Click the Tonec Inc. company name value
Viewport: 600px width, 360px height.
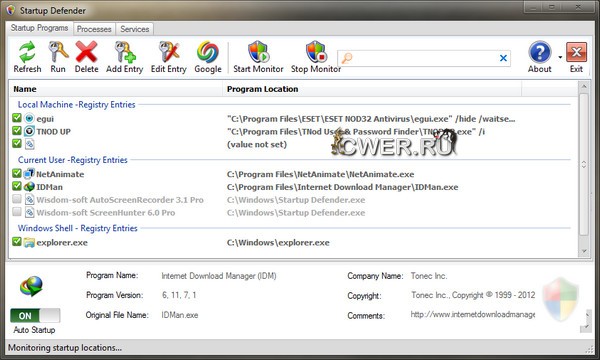429,276
